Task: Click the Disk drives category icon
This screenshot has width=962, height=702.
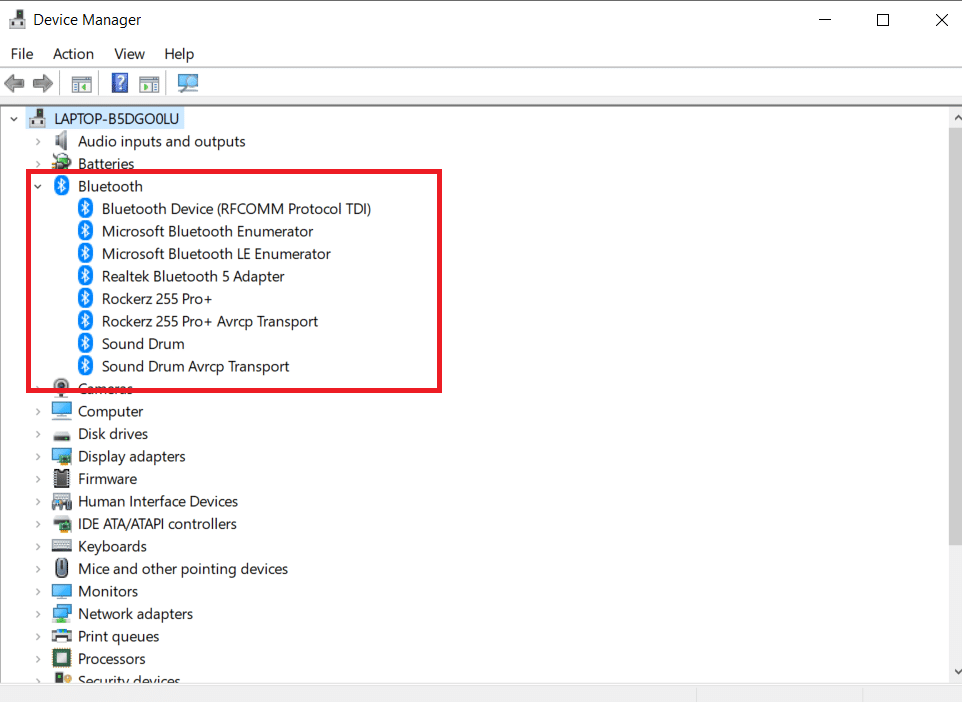Action: click(61, 434)
